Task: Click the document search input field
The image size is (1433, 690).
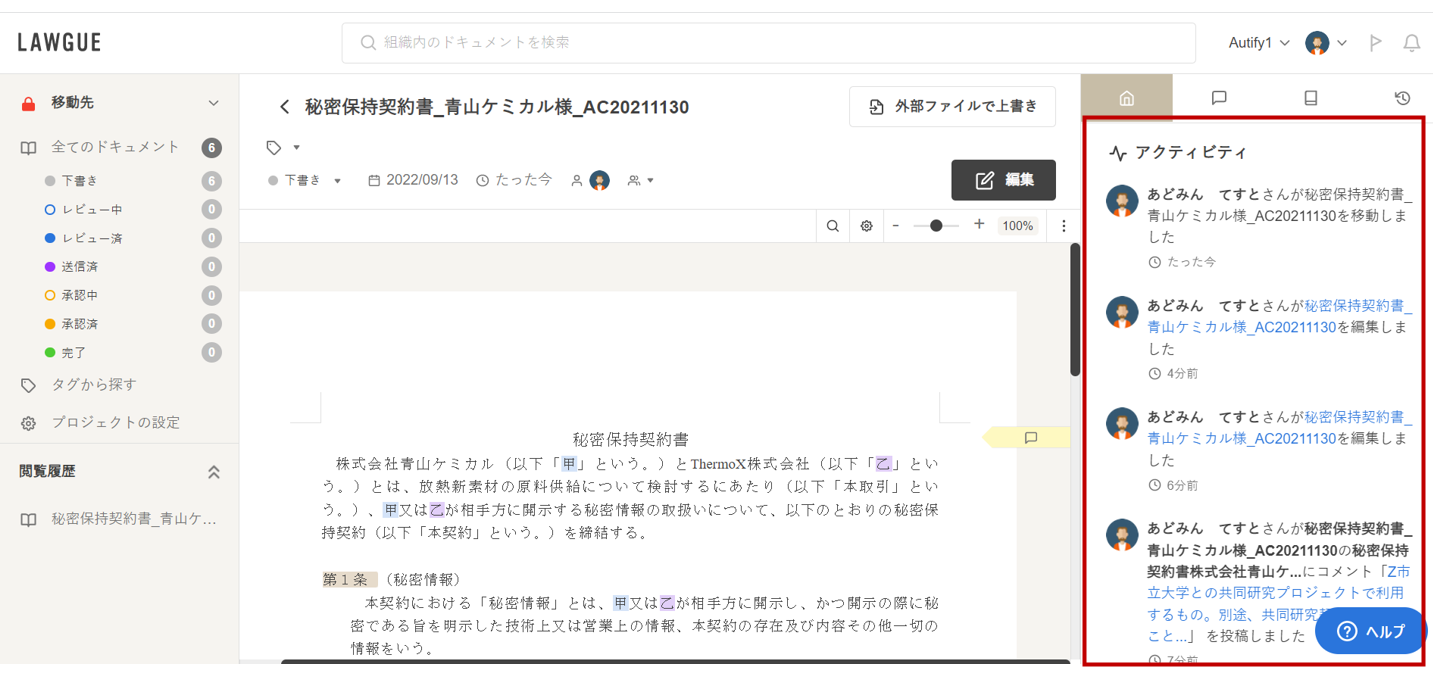Action: [x=768, y=43]
